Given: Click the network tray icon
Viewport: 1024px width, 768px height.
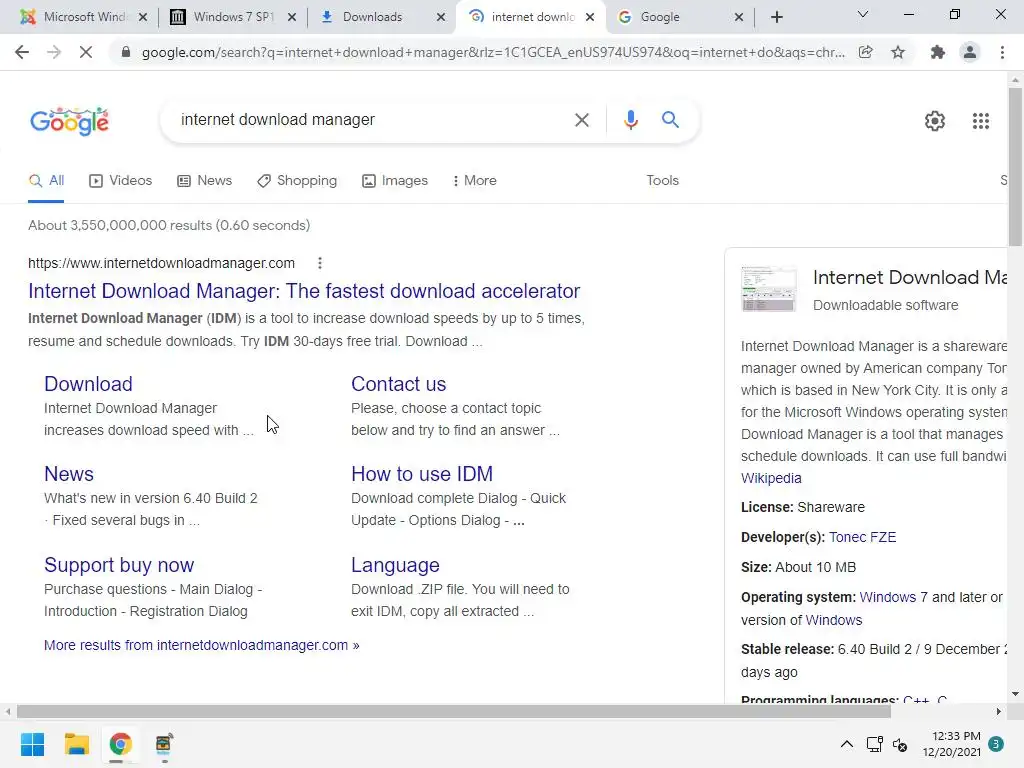Looking at the screenshot, I should [874, 744].
